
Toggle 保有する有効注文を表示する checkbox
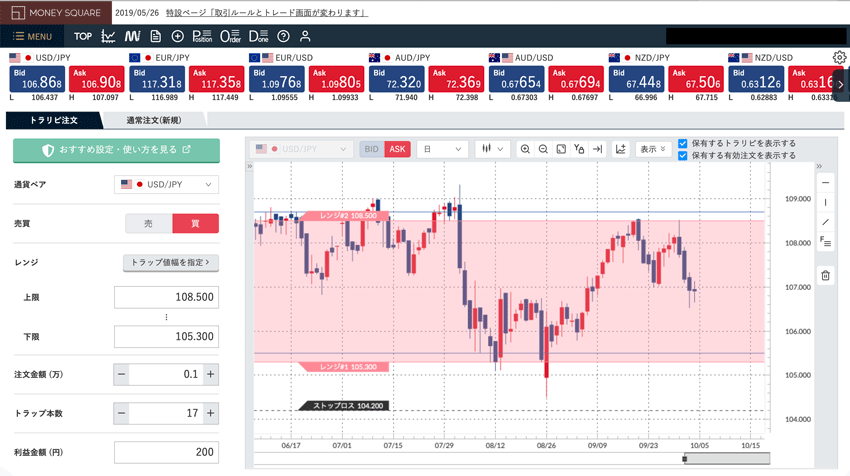tap(683, 156)
